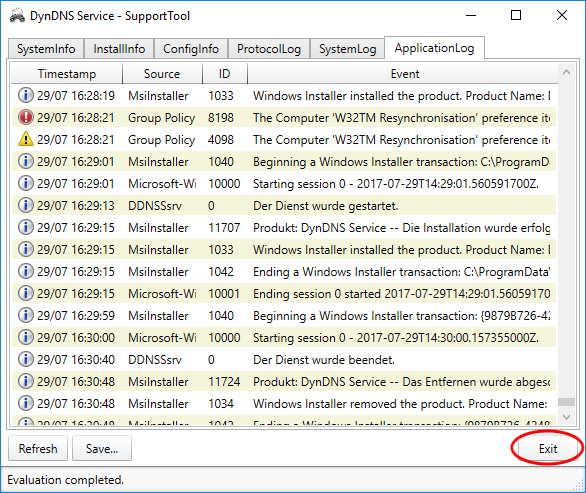This screenshot has width=586, height=493.
Task: Click info icon of 'Der Dienst wurde beendet' row
Action: pos(26,359)
